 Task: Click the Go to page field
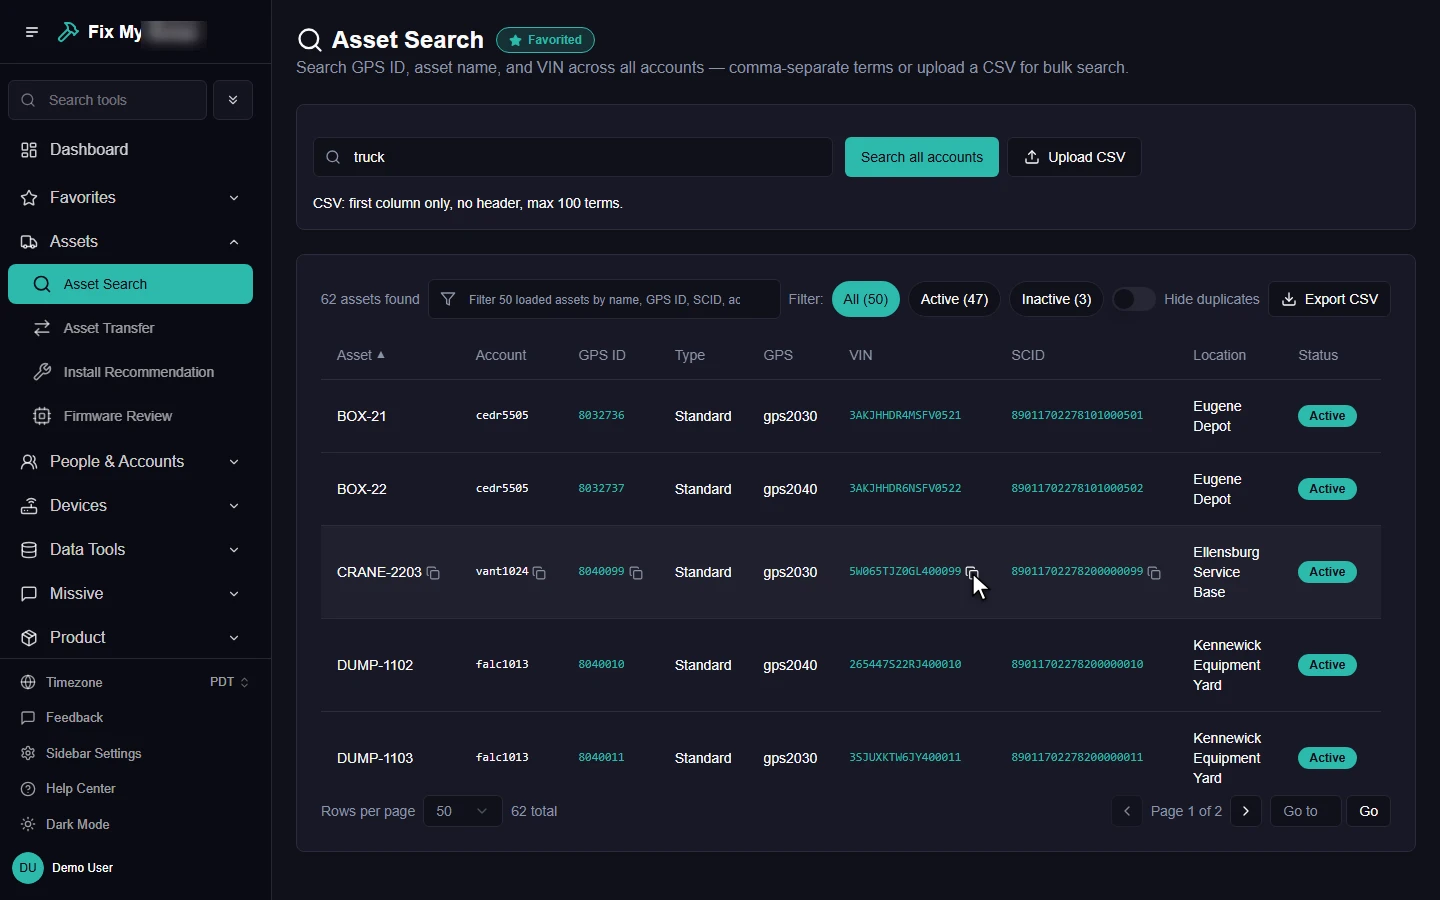point(1306,811)
